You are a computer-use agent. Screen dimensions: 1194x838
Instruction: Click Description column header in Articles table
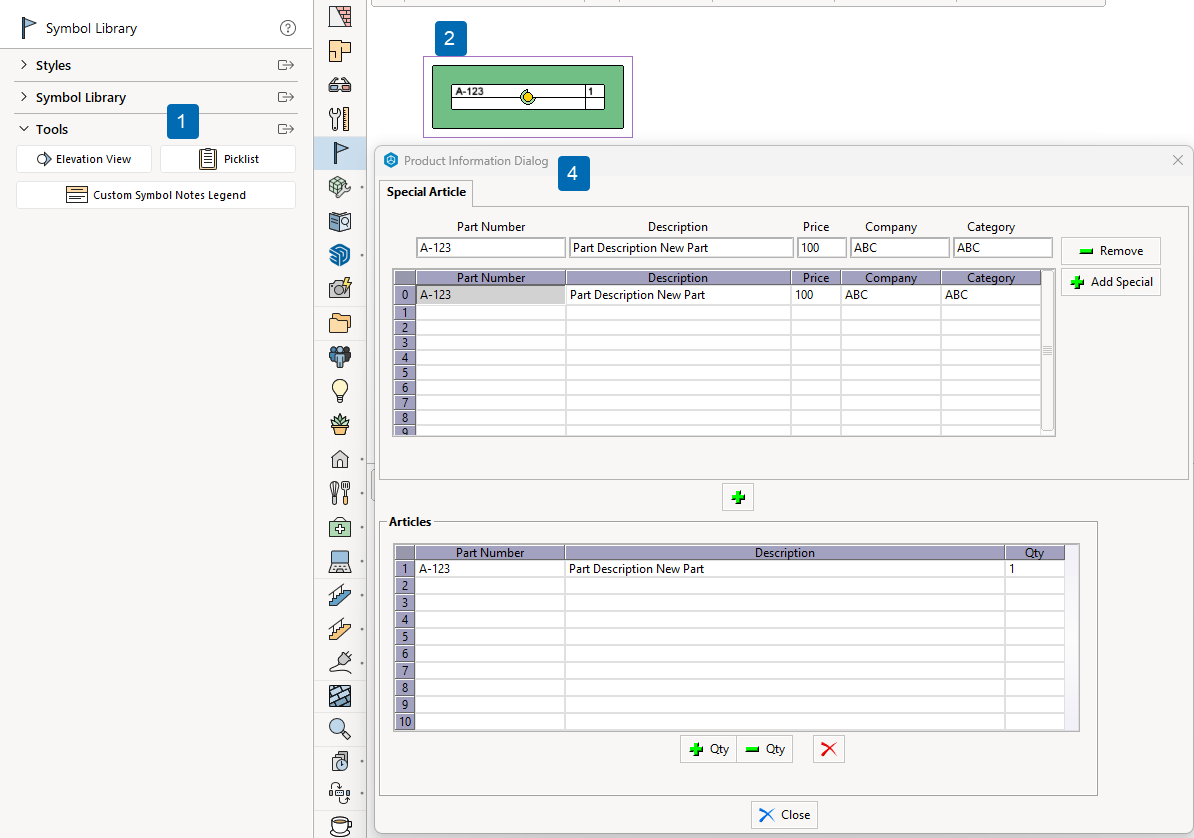pos(784,553)
